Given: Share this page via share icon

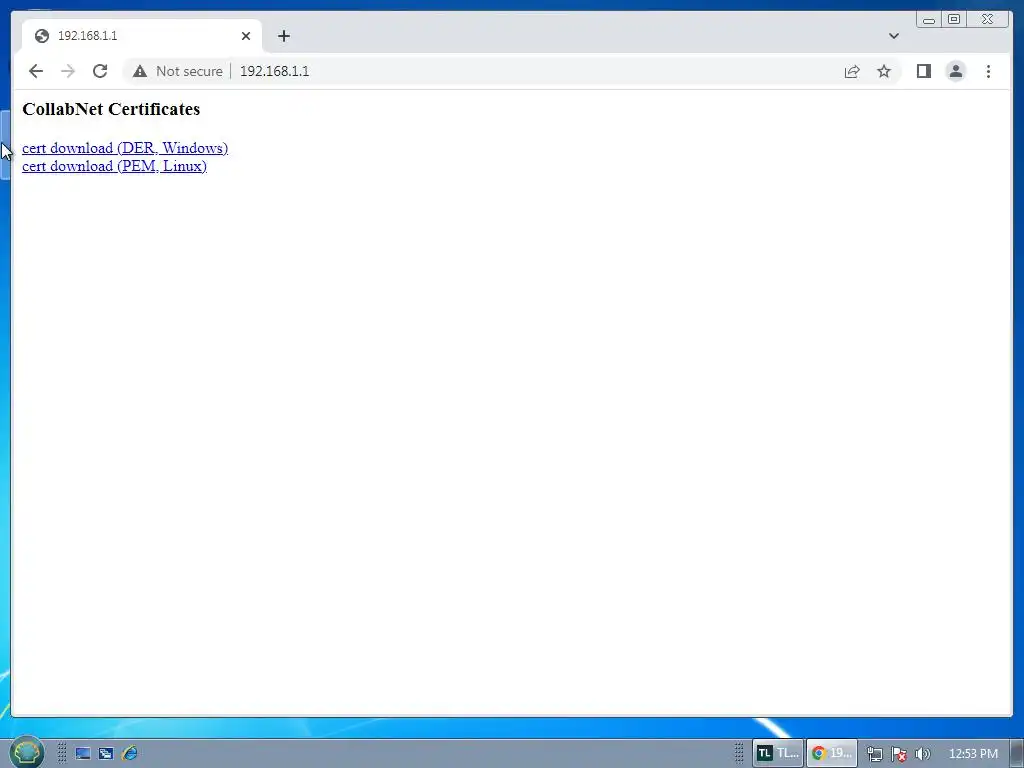Looking at the screenshot, I should (x=852, y=71).
